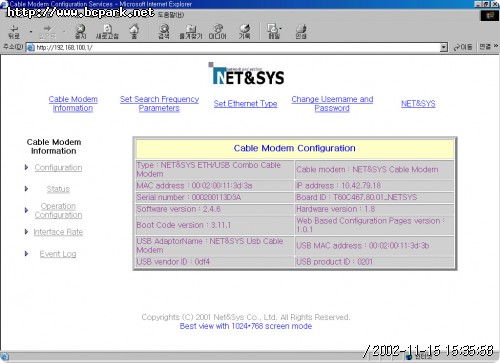Image resolution: width=500 pixels, height=363 pixels.
Task: Click the 'Serial number' table cell
Action: [x=215, y=197]
